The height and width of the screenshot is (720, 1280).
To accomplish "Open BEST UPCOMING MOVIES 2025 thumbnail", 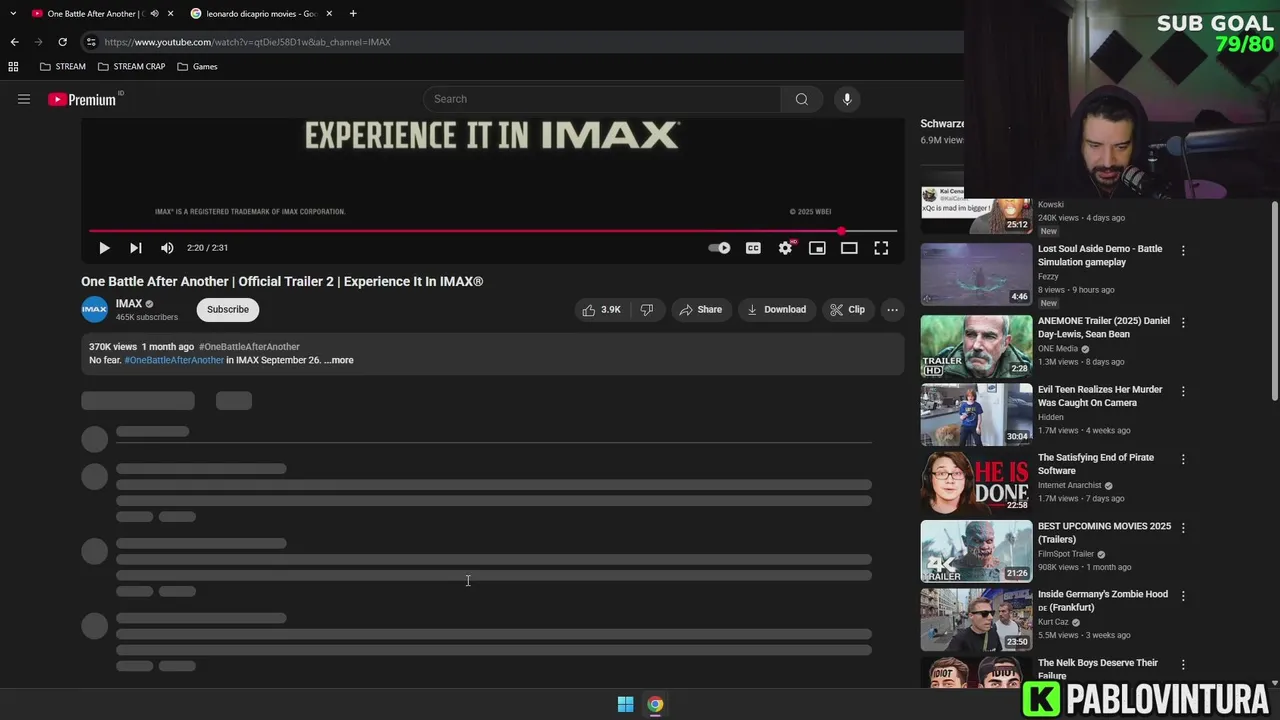I will pyautogui.click(x=976, y=551).
